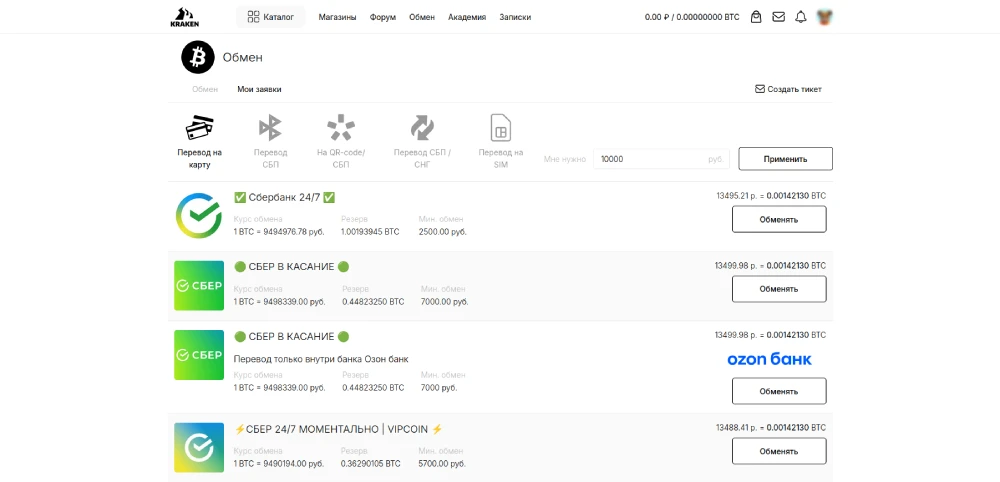Open Записки menu item

click(515, 17)
